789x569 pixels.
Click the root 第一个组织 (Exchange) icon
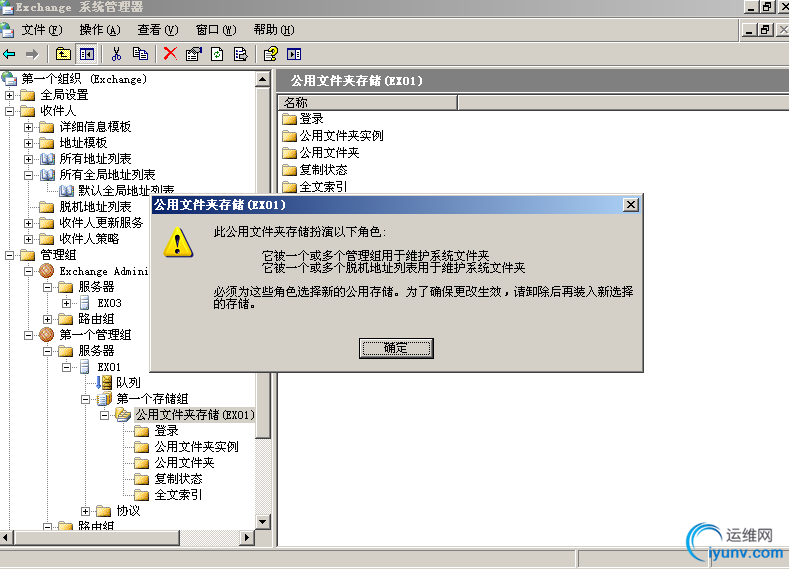tap(9, 79)
